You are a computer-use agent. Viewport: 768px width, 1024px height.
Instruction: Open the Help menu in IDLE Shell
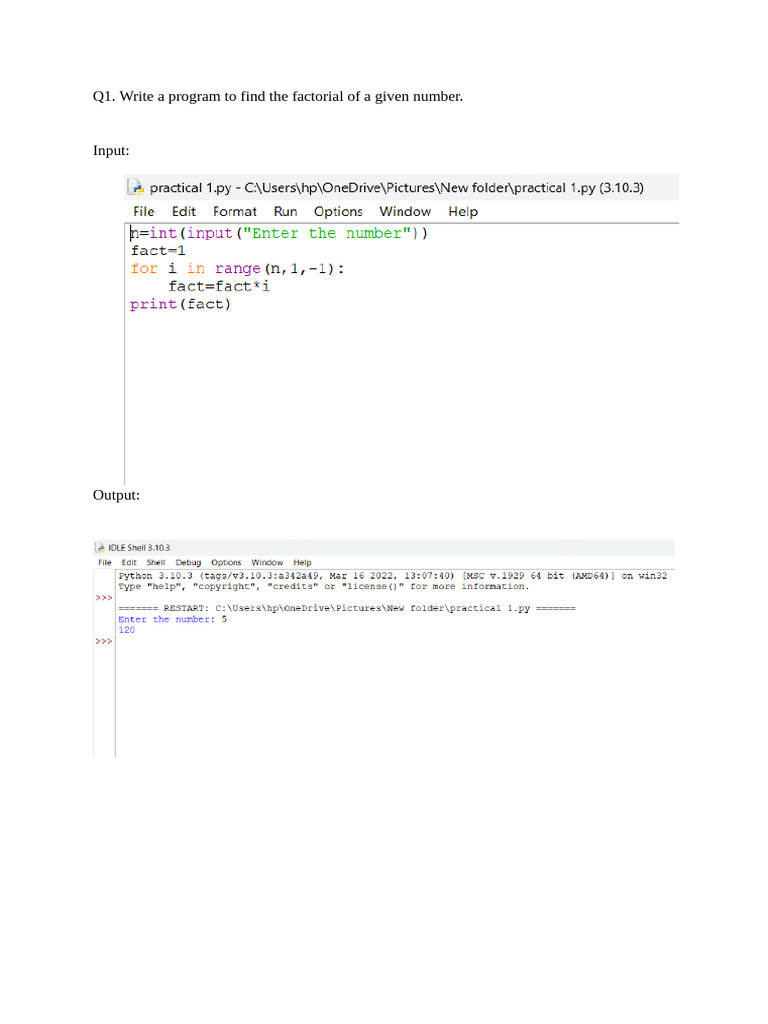coord(302,562)
